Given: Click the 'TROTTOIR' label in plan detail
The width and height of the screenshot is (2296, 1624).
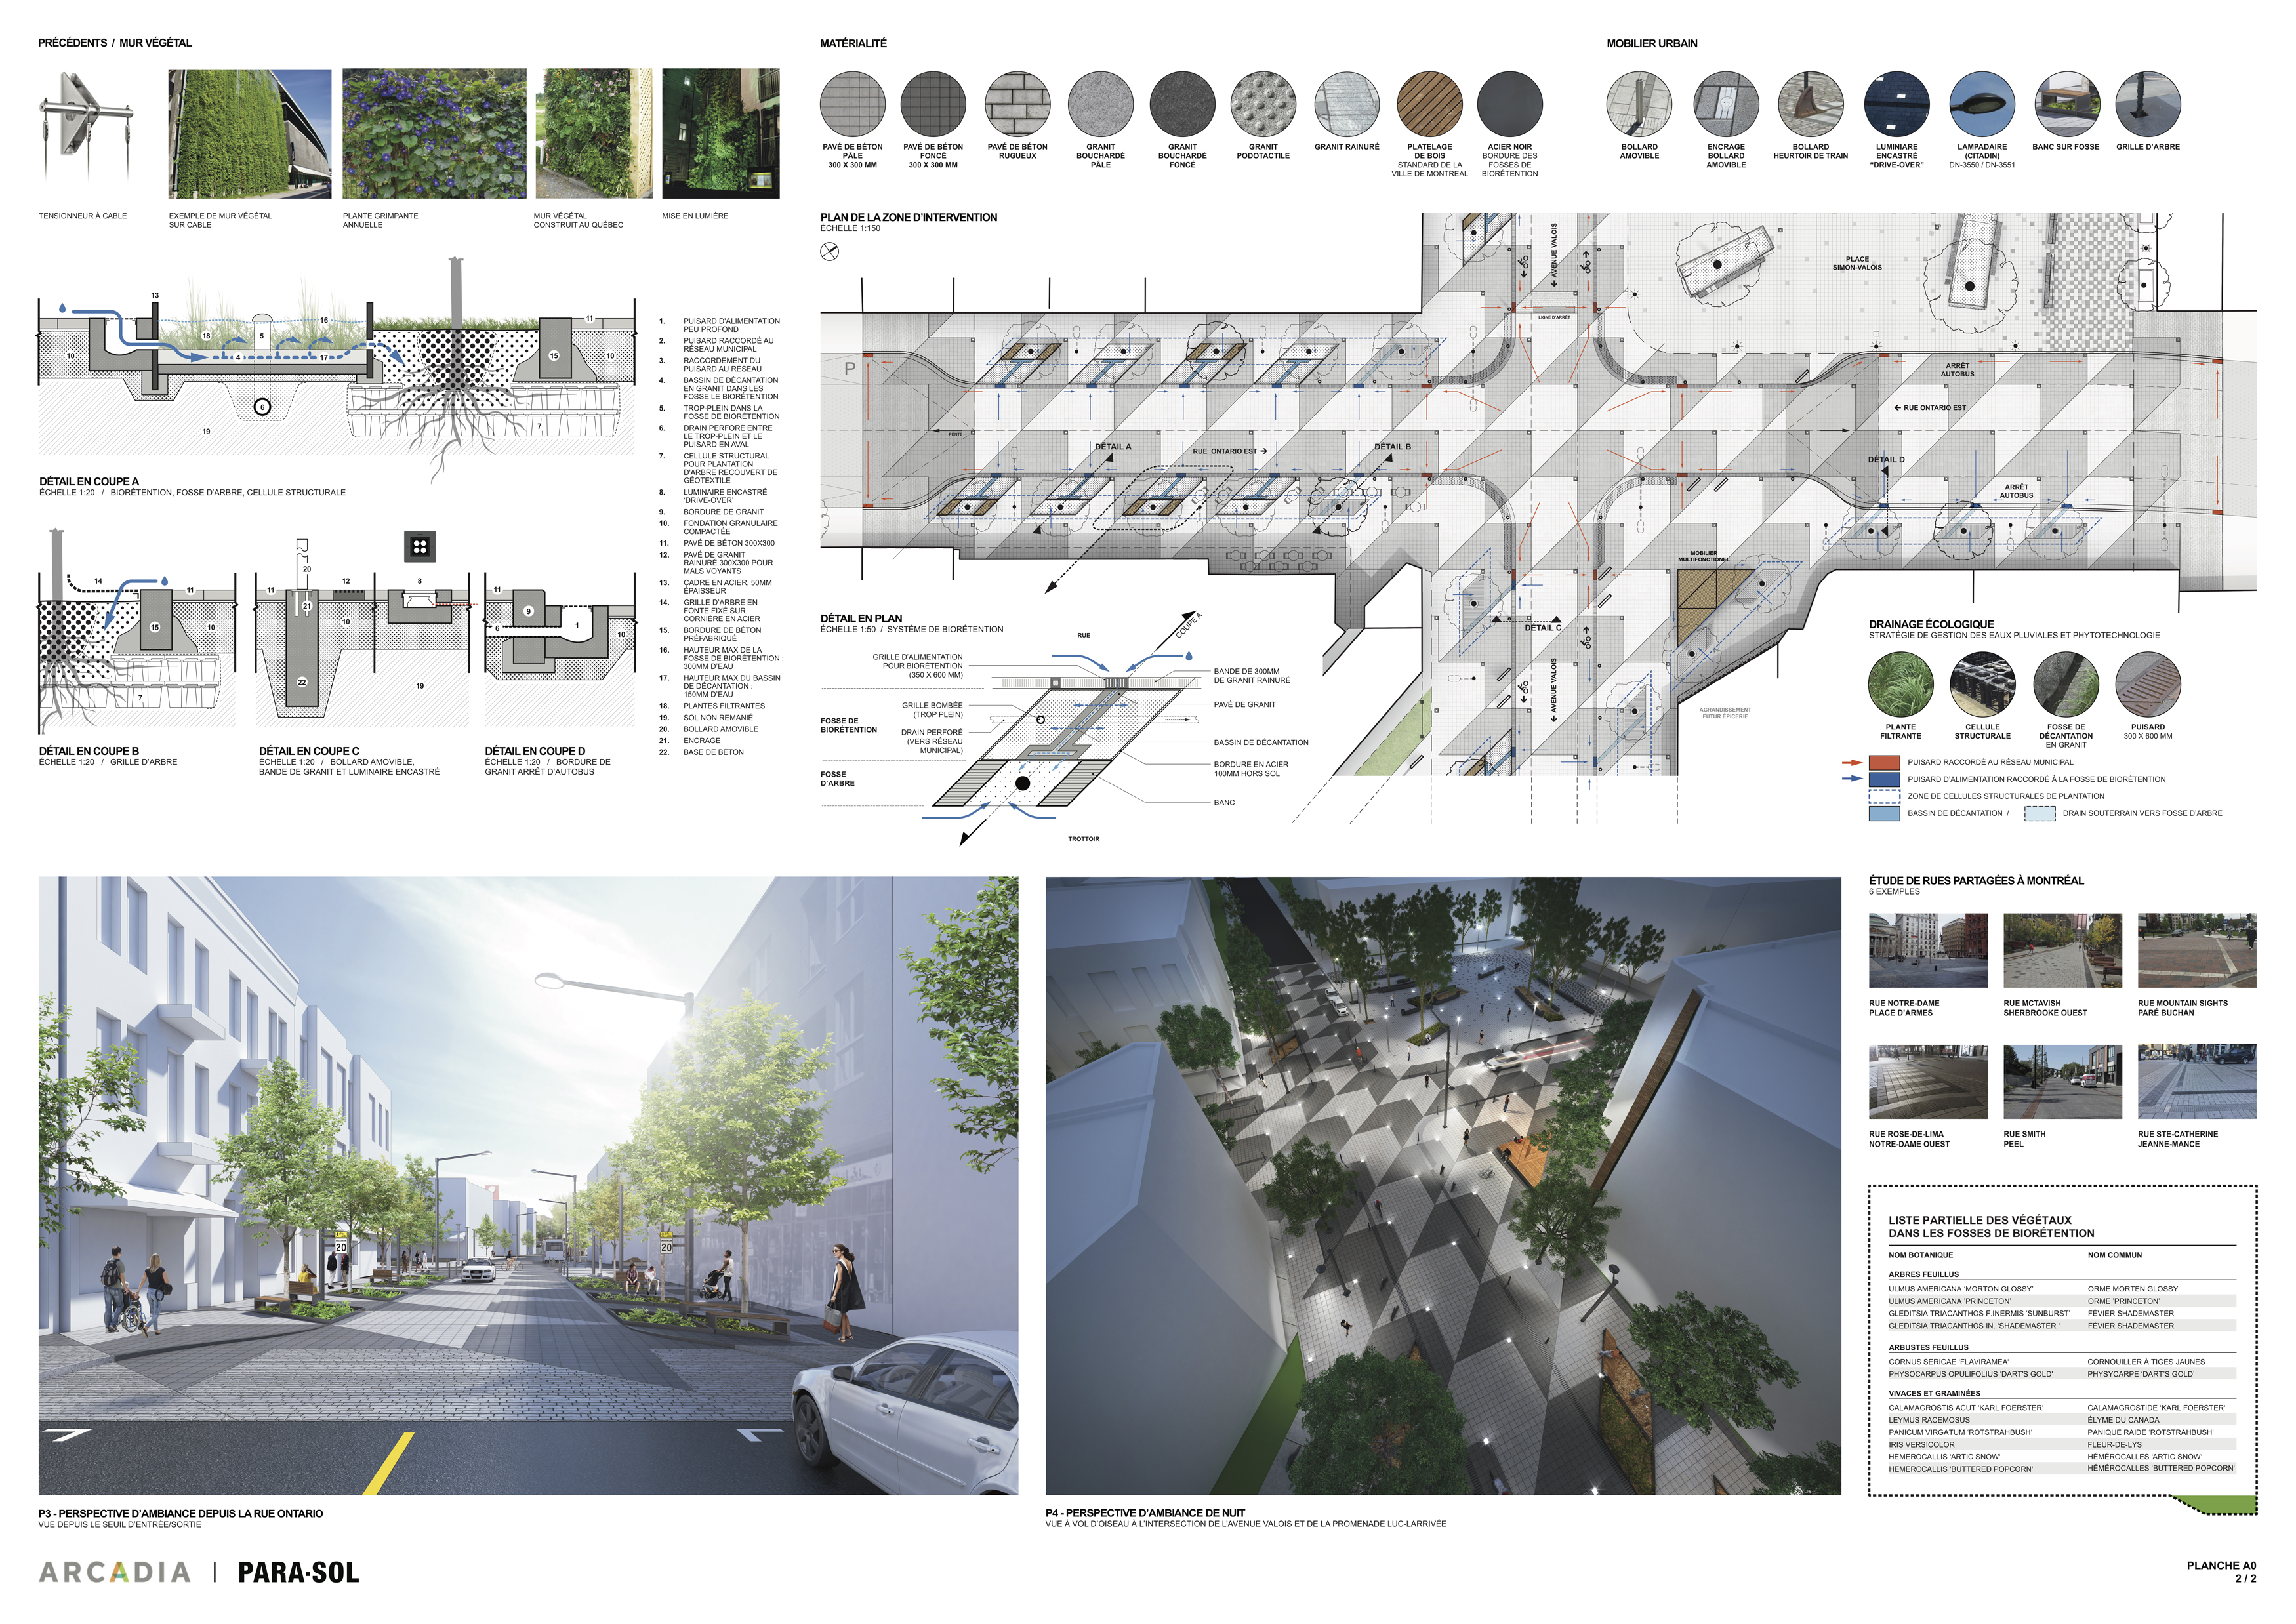Looking at the screenshot, I should 1083,839.
